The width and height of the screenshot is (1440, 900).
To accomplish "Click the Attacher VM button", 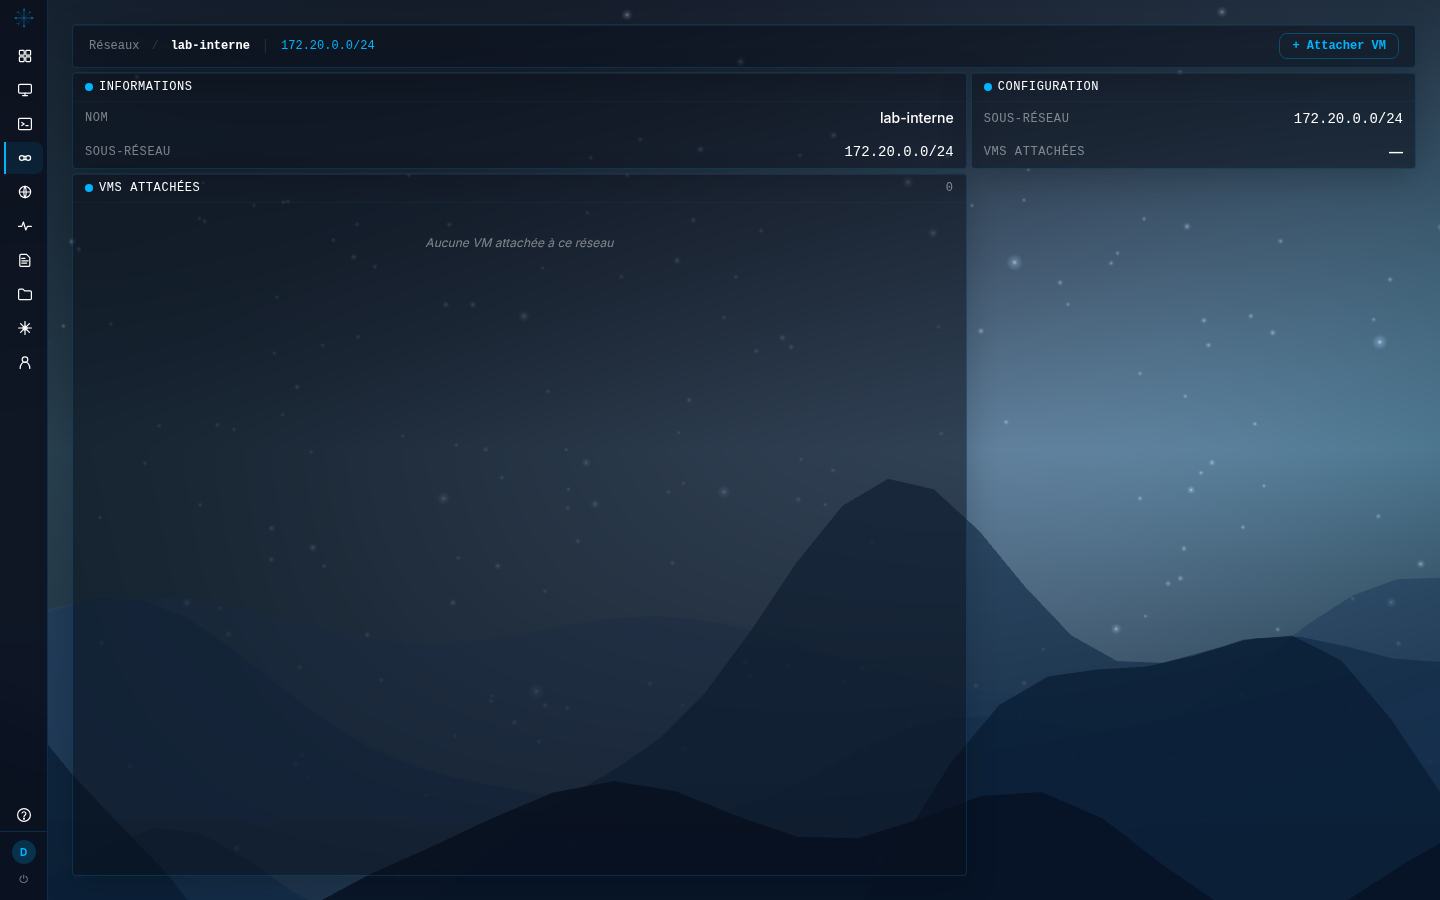I will [x=1338, y=46].
